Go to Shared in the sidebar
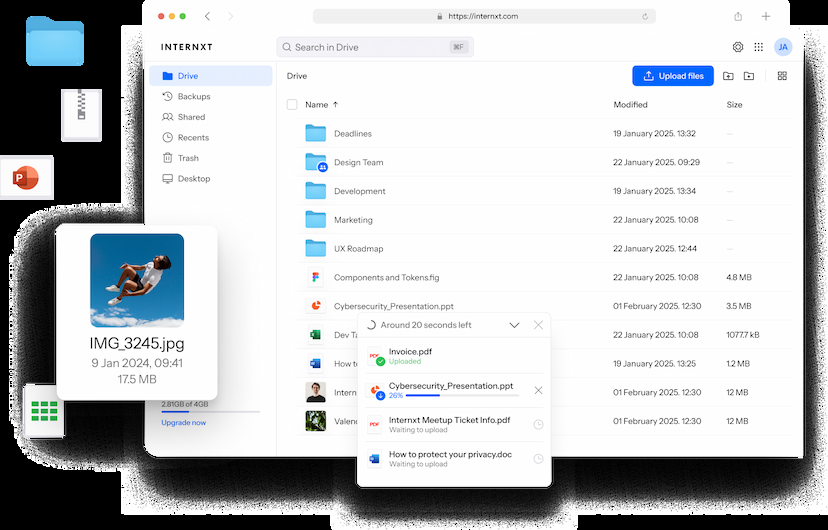 coord(191,117)
